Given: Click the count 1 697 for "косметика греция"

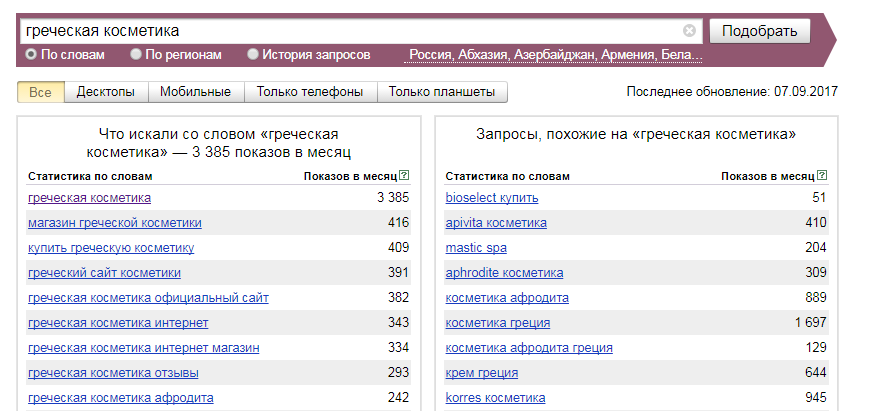Looking at the screenshot, I should tap(810, 322).
